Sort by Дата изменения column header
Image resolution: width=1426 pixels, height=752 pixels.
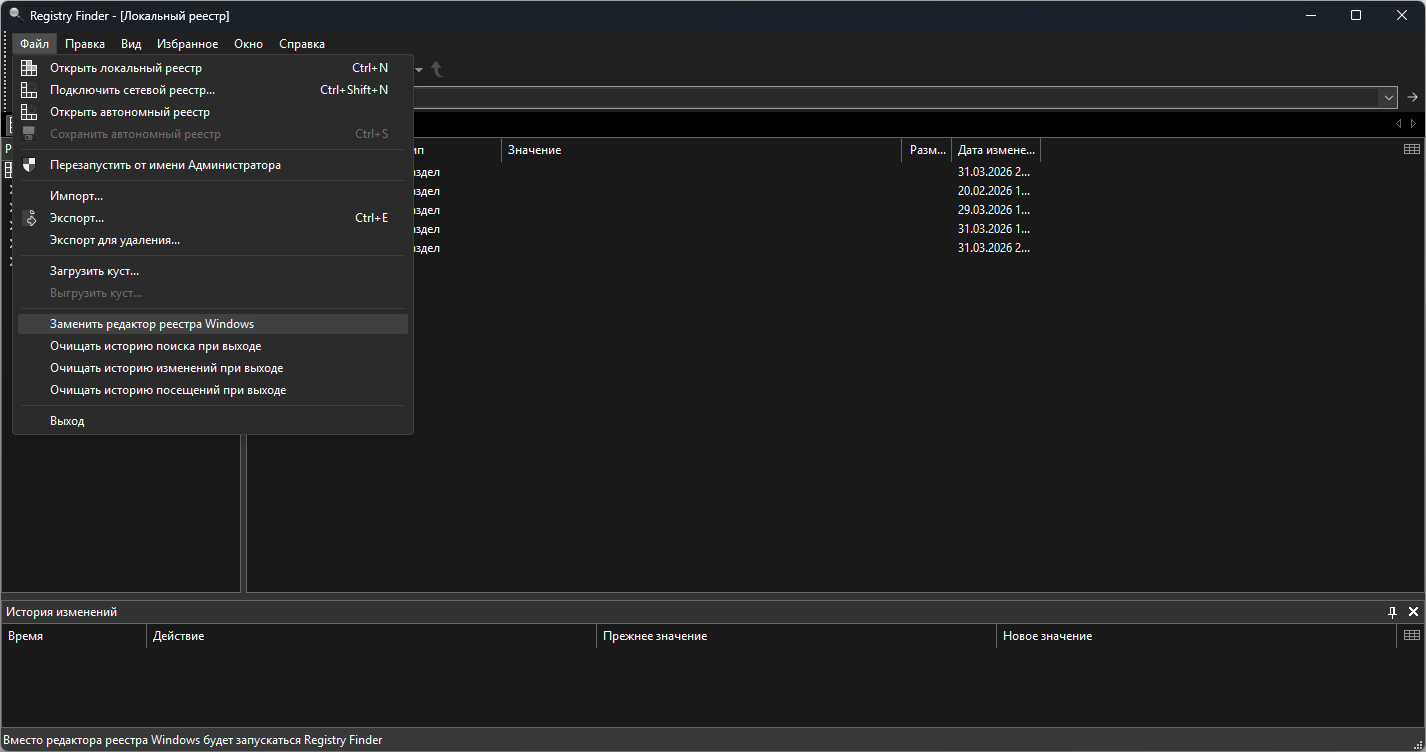click(x=994, y=150)
